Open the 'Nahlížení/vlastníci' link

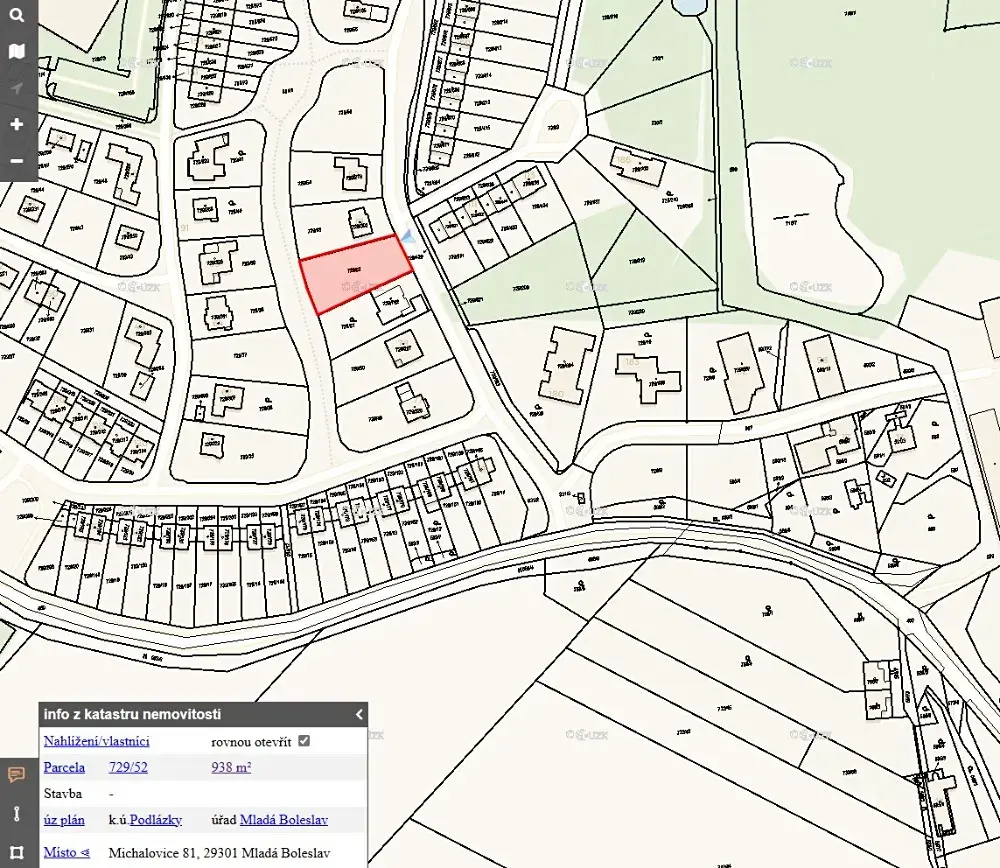[x=96, y=741]
